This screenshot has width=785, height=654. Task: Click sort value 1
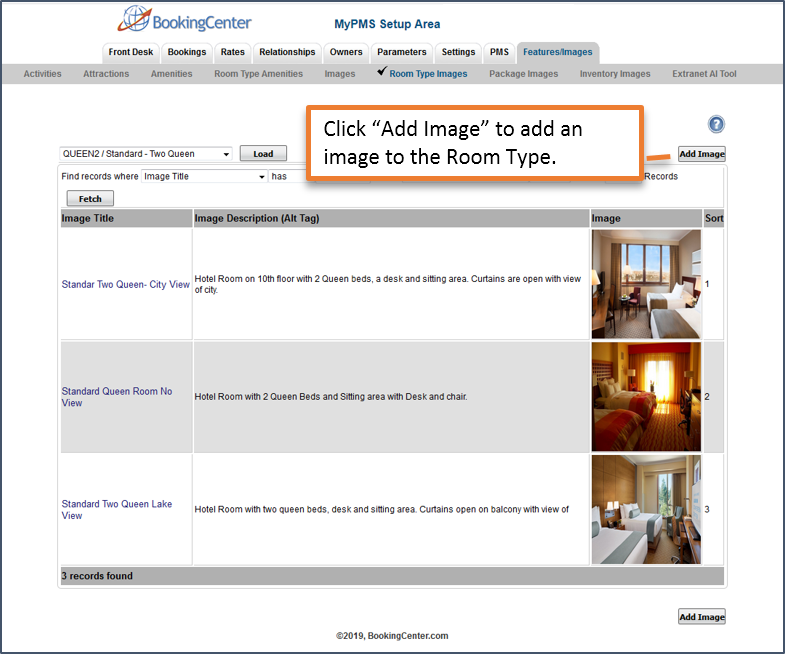click(x=707, y=284)
